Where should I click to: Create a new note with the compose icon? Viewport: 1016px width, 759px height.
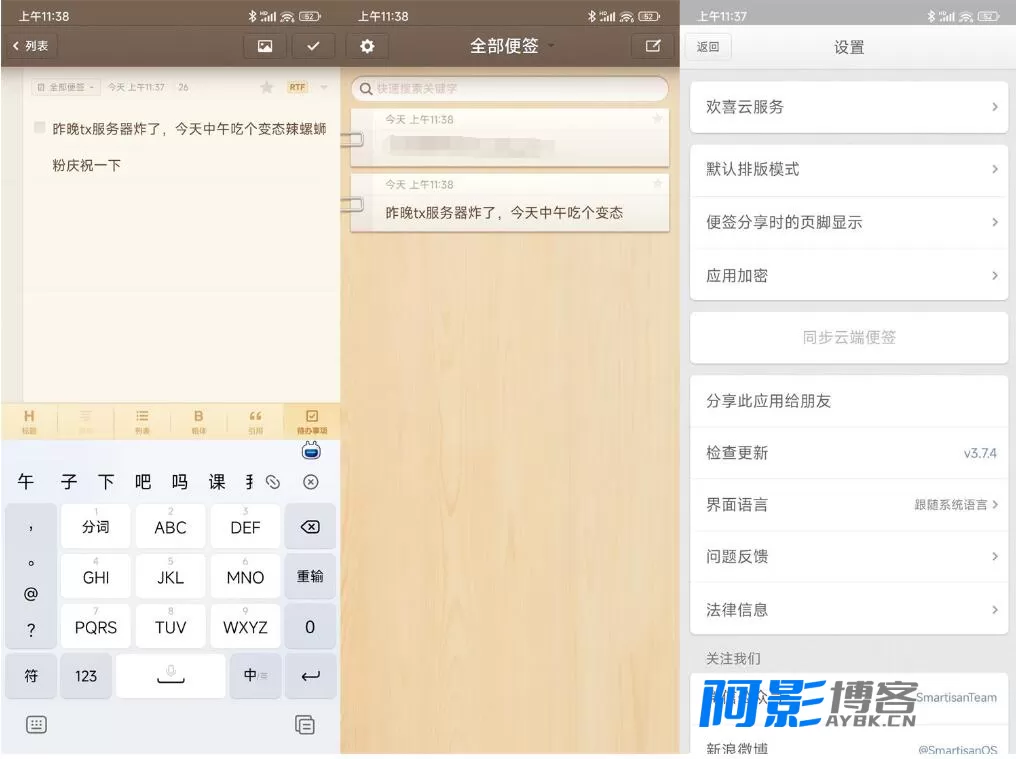click(652, 46)
